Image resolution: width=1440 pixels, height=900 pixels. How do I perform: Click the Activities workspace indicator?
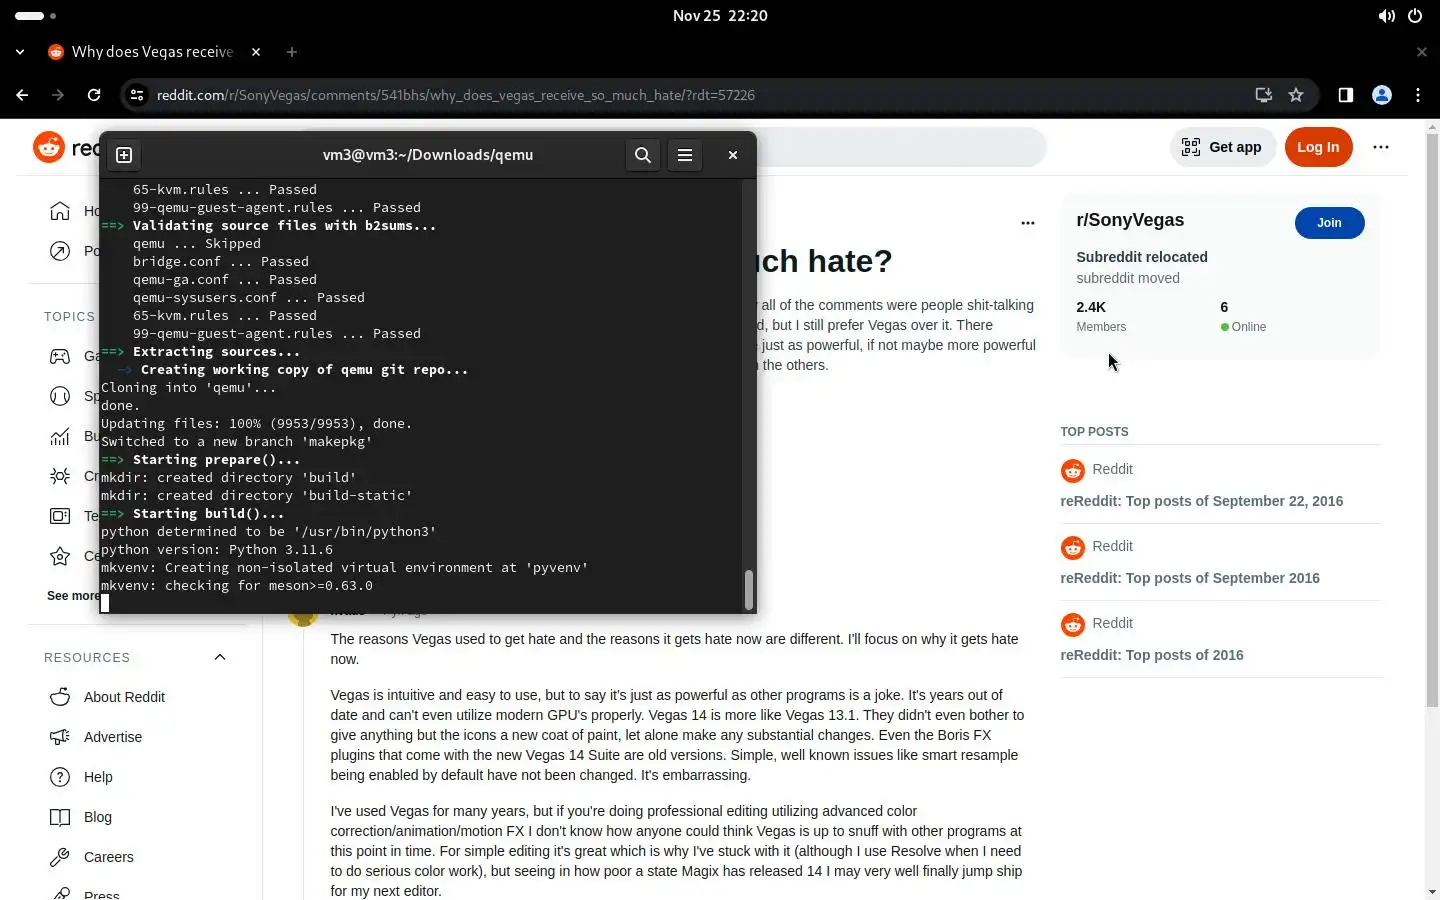[36, 16]
